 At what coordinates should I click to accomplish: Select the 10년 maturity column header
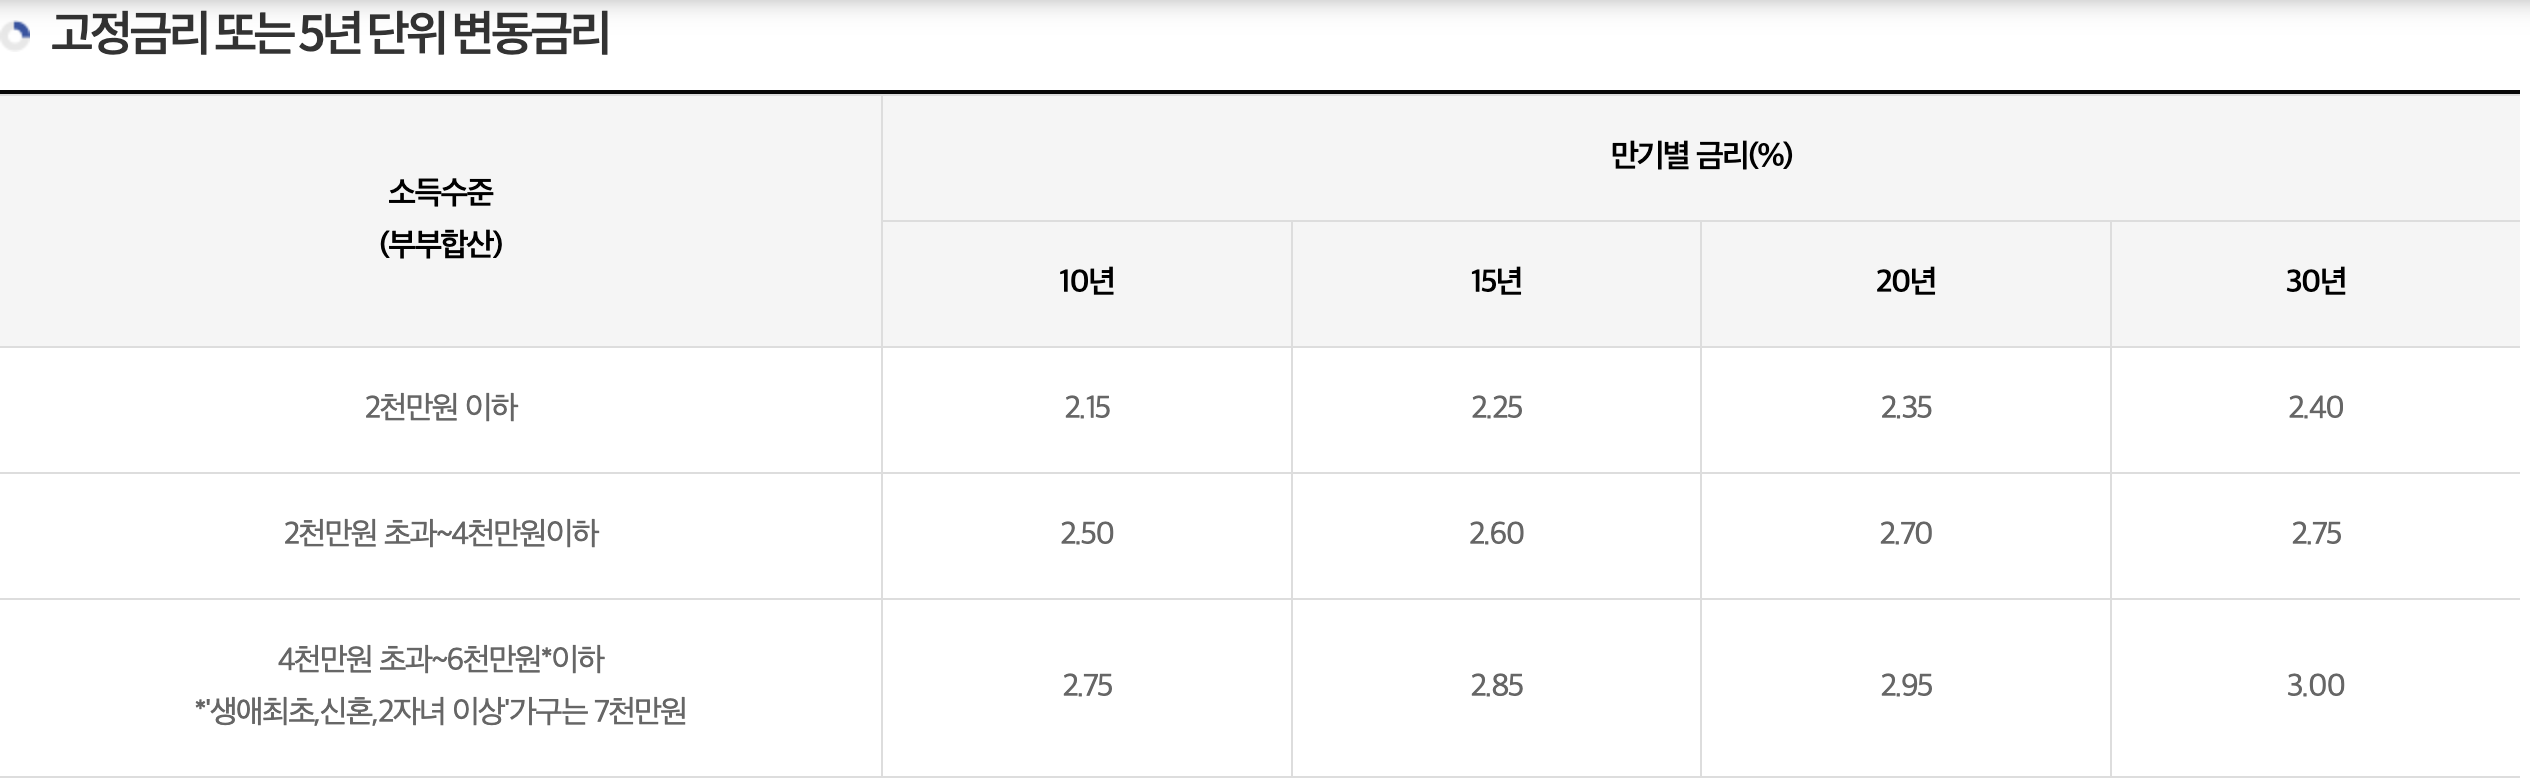[1087, 284]
